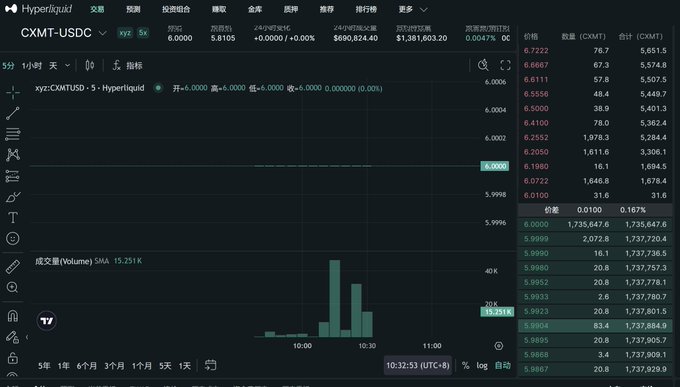Set chart range to 5天
The height and width of the screenshot is (387, 680).
coord(165,366)
